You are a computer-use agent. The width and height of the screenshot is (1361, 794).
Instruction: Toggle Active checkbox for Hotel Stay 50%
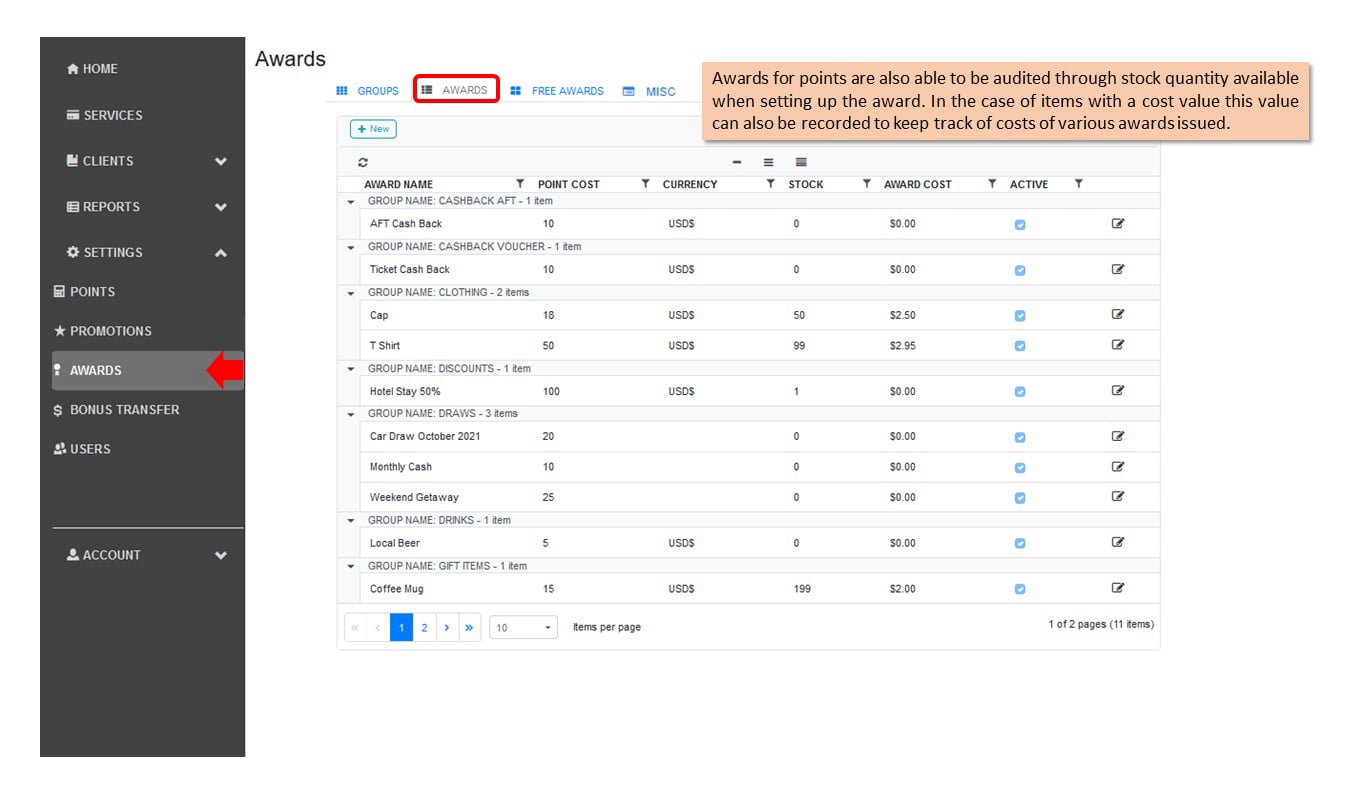(1020, 392)
